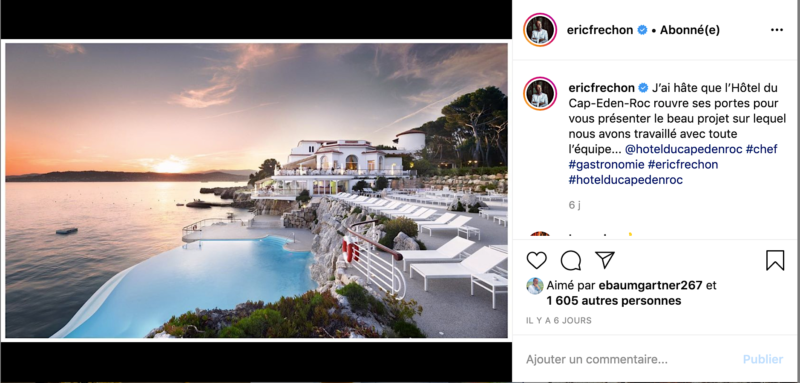This screenshot has width=800, height=383.
Task: Save the post with the bookmark icon
Action: point(775,260)
